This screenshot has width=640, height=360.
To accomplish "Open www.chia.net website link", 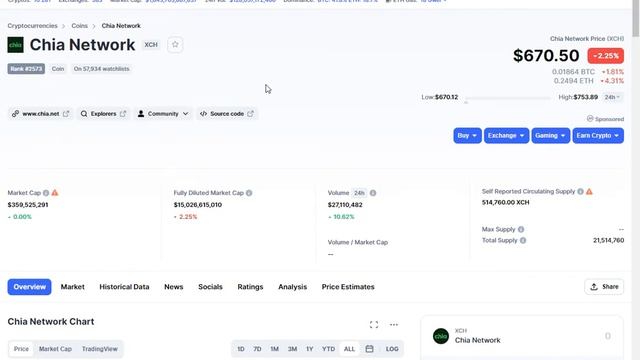I will pos(40,113).
